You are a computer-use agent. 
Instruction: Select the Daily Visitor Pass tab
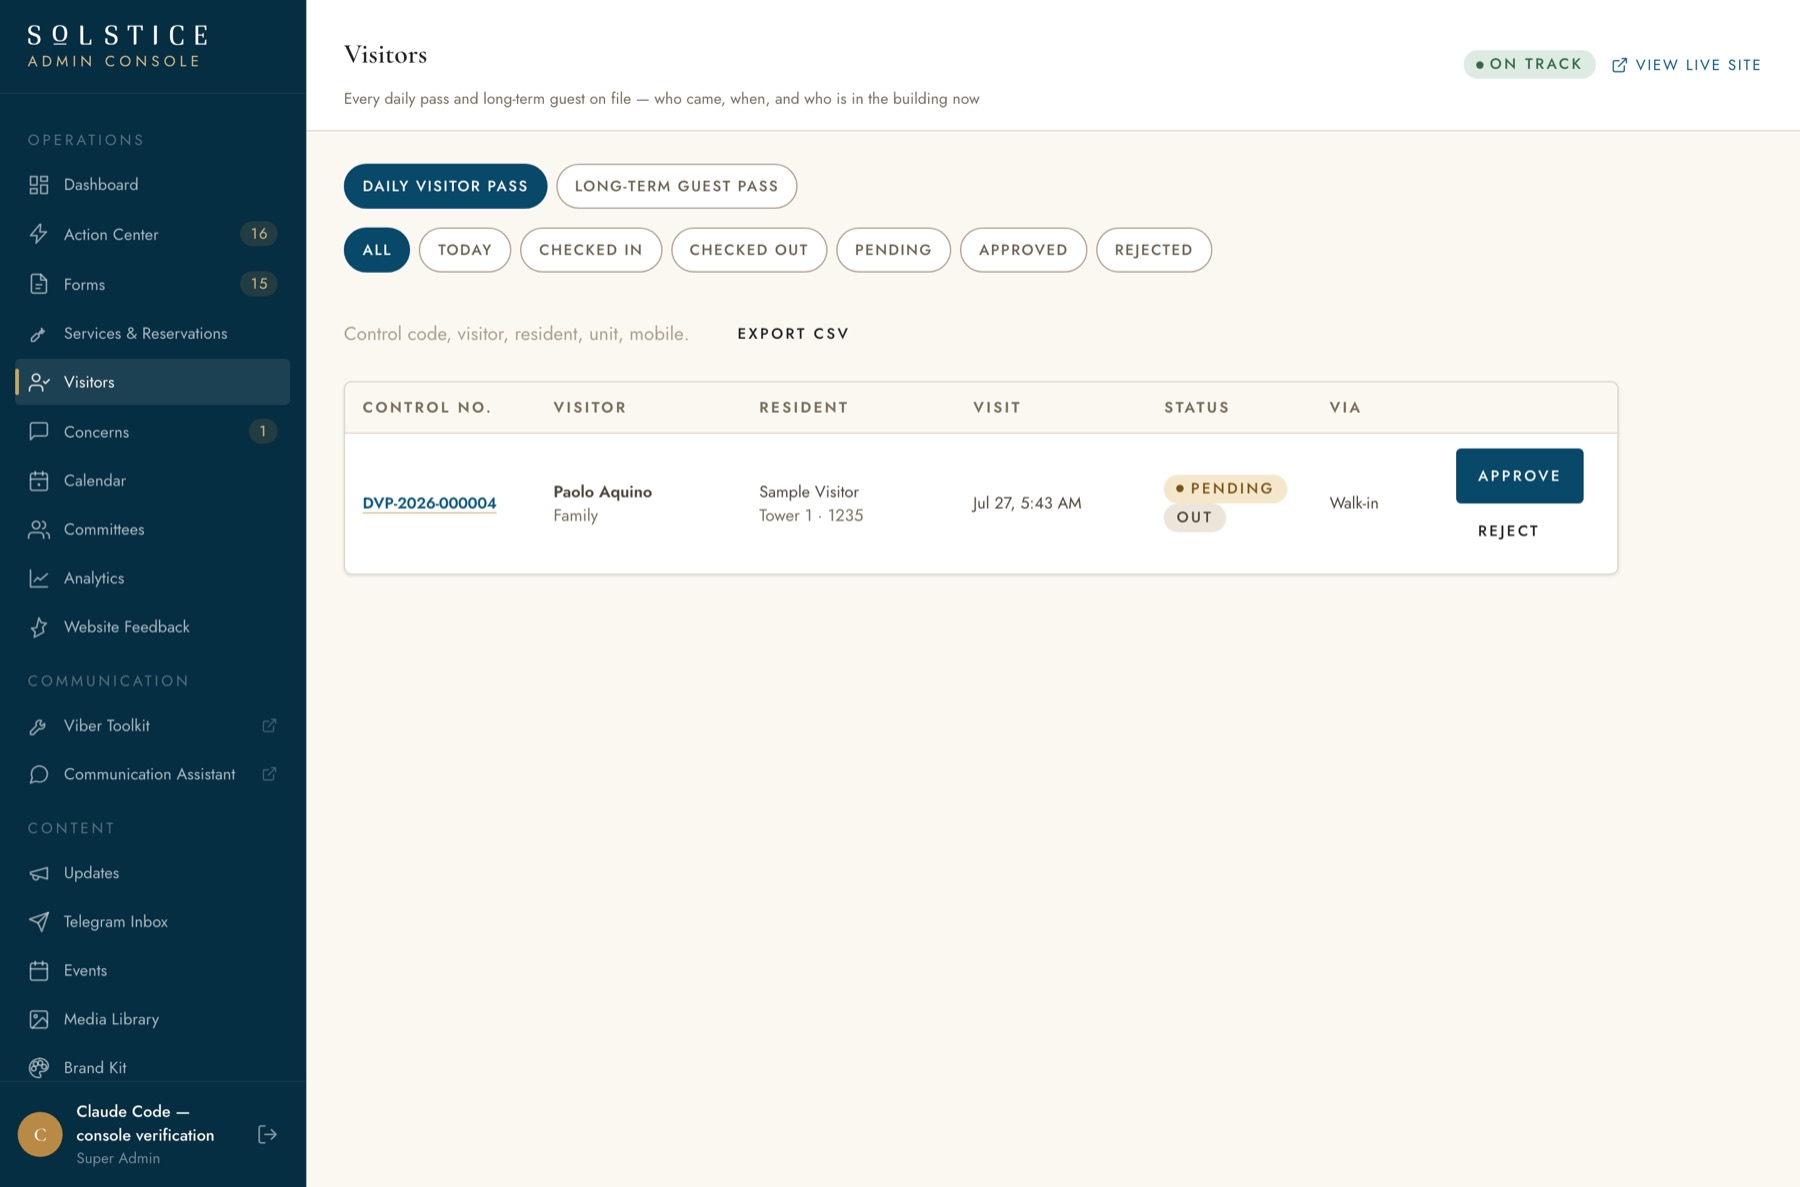[x=445, y=186]
